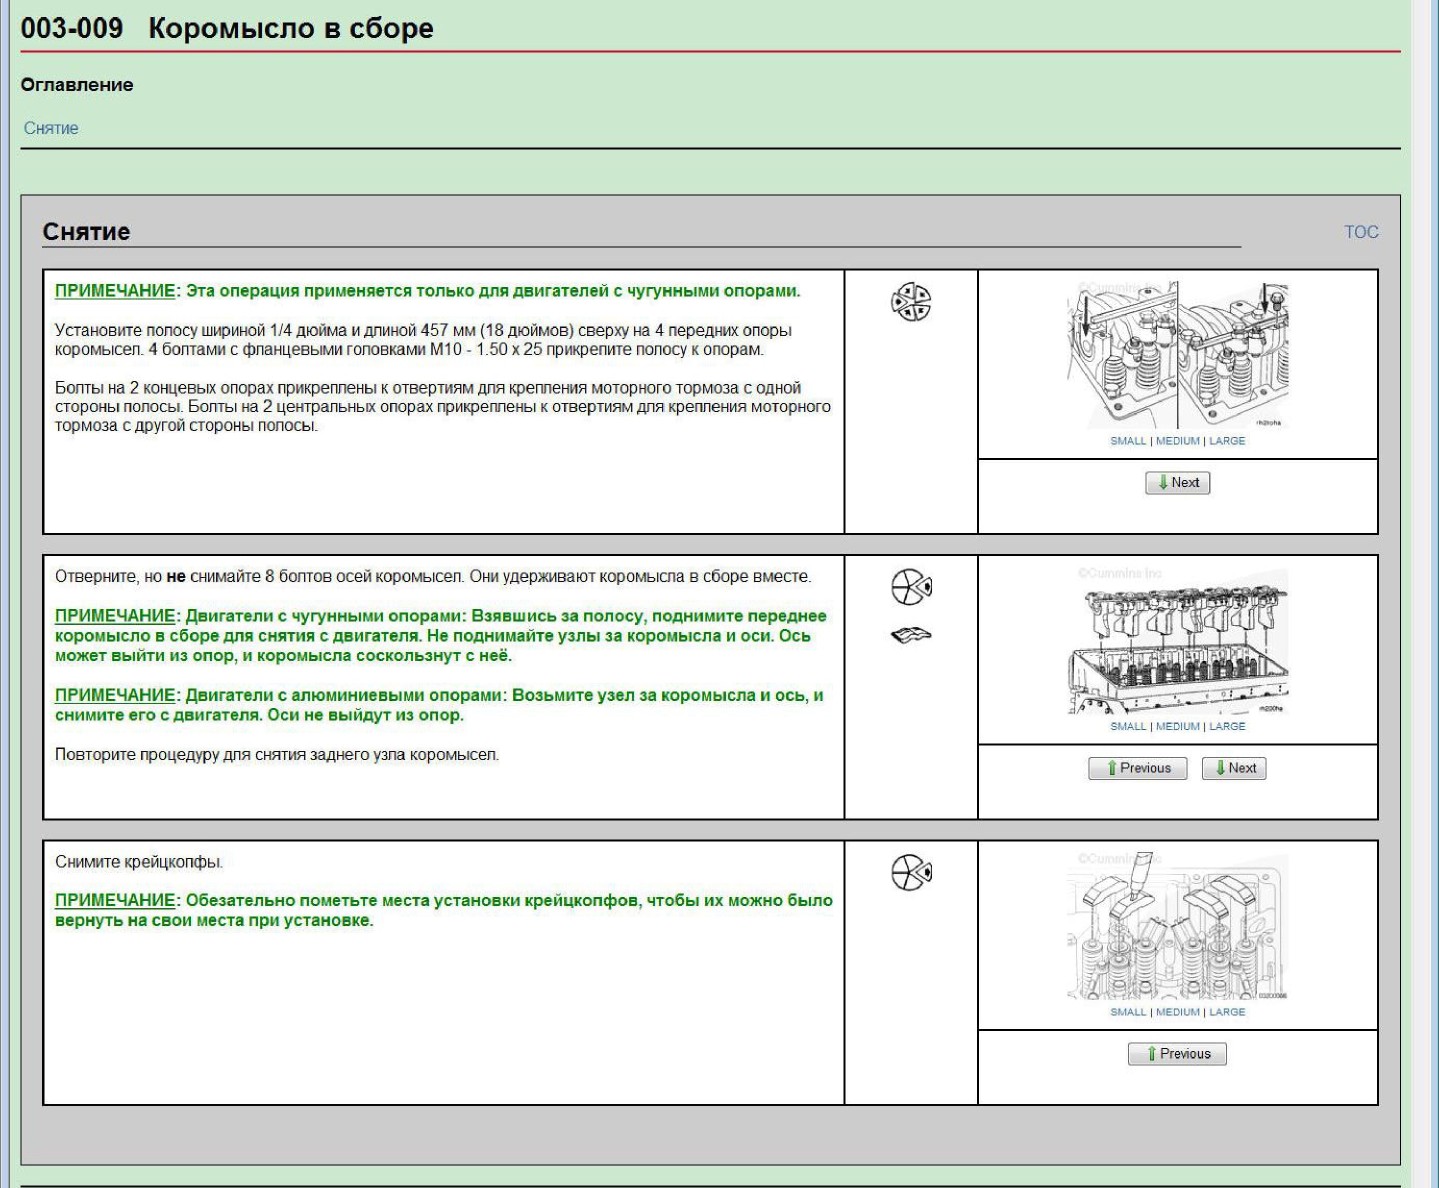Click text Установите полосу шириной 1/4 дюйма
This screenshot has width=1439, height=1188.
424,340
